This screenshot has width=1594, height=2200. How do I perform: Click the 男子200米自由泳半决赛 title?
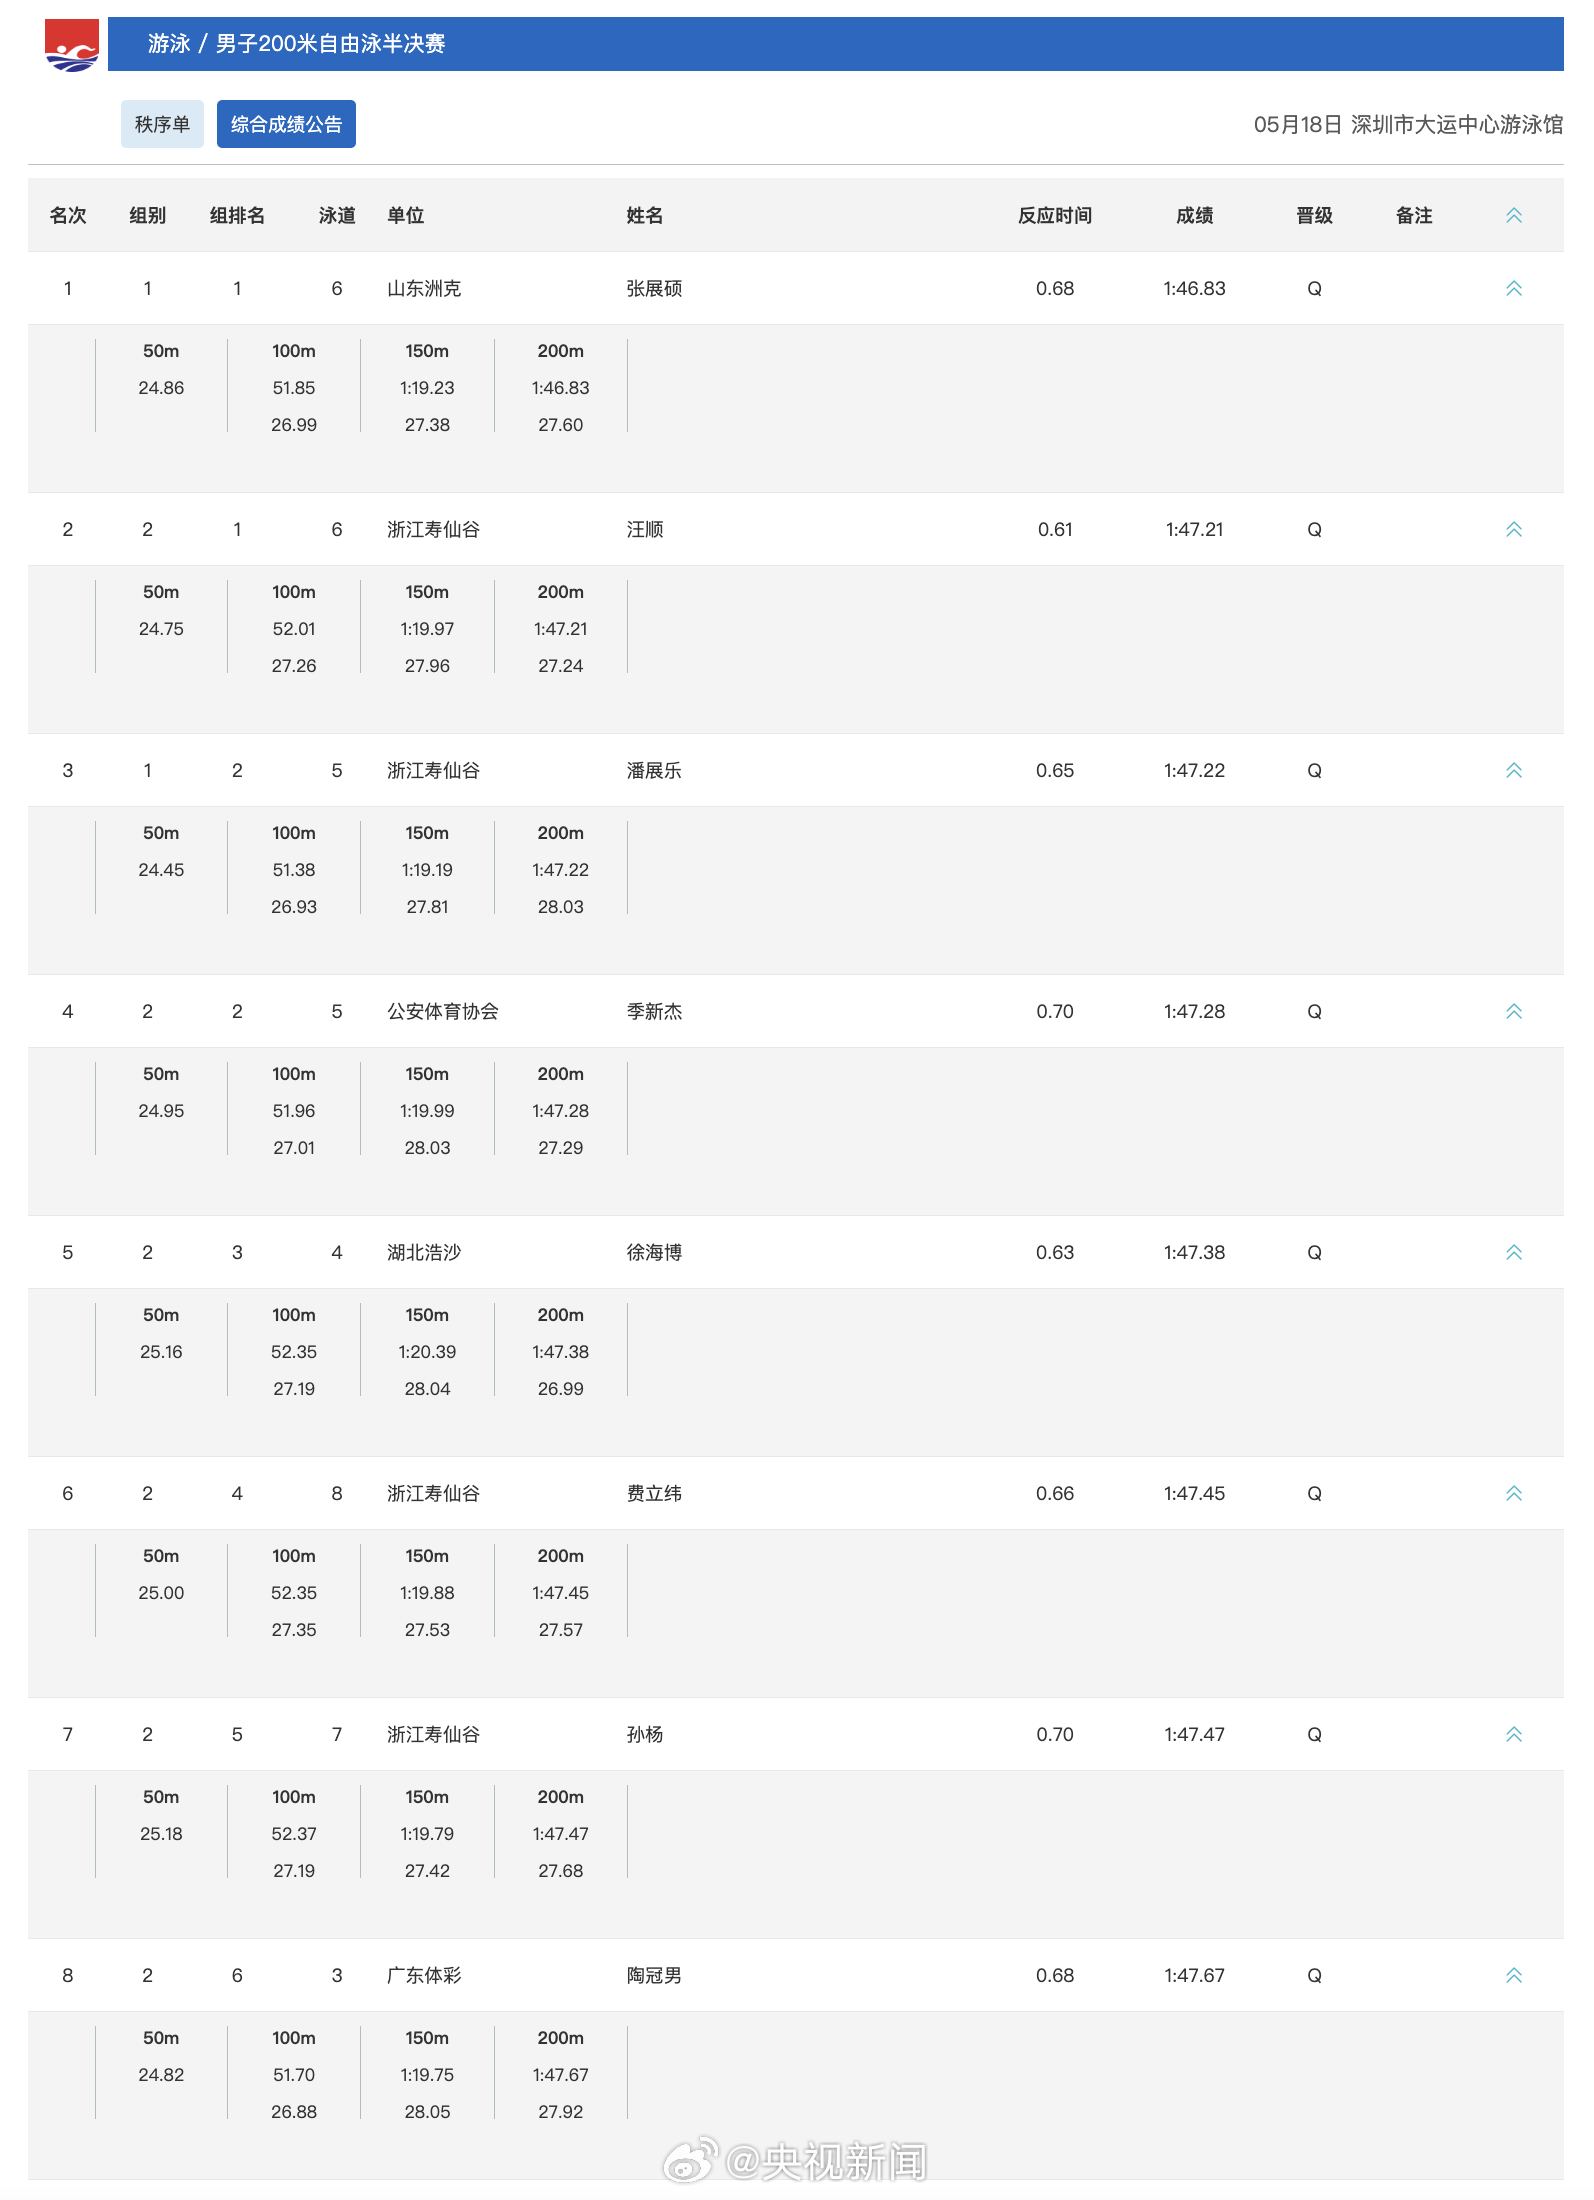(331, 44)
